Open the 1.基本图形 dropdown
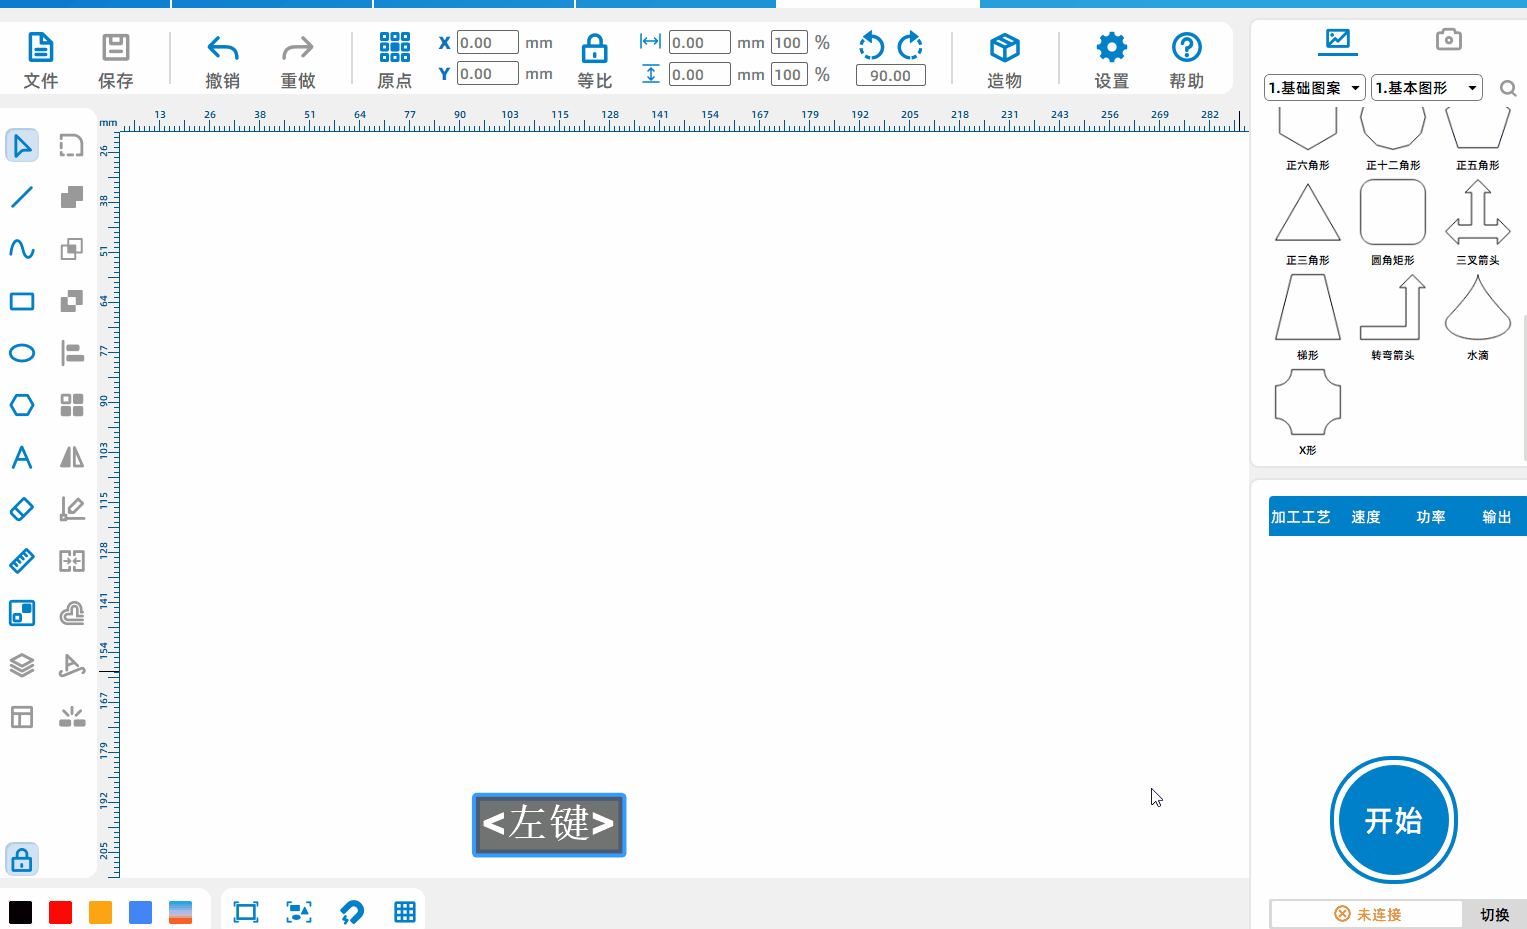The image size is (1527, 929). pyautogui.click(x=1427, y=88)
